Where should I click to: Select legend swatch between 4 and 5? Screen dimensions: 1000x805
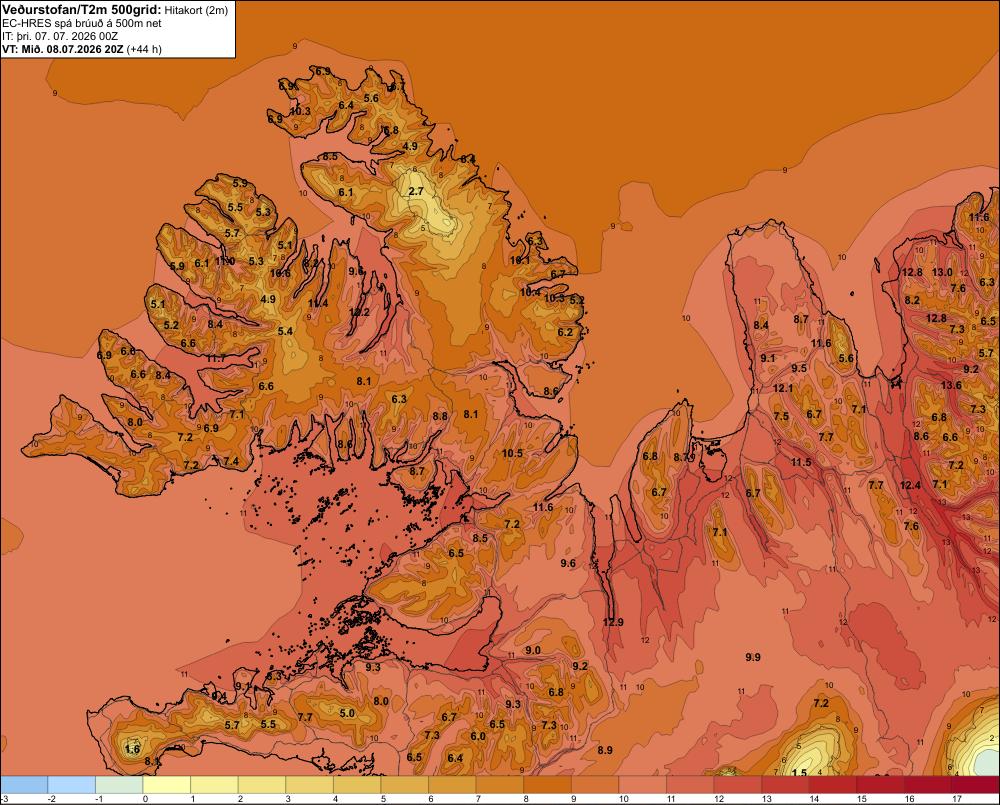pyautogui.click(x=357, y=784)
